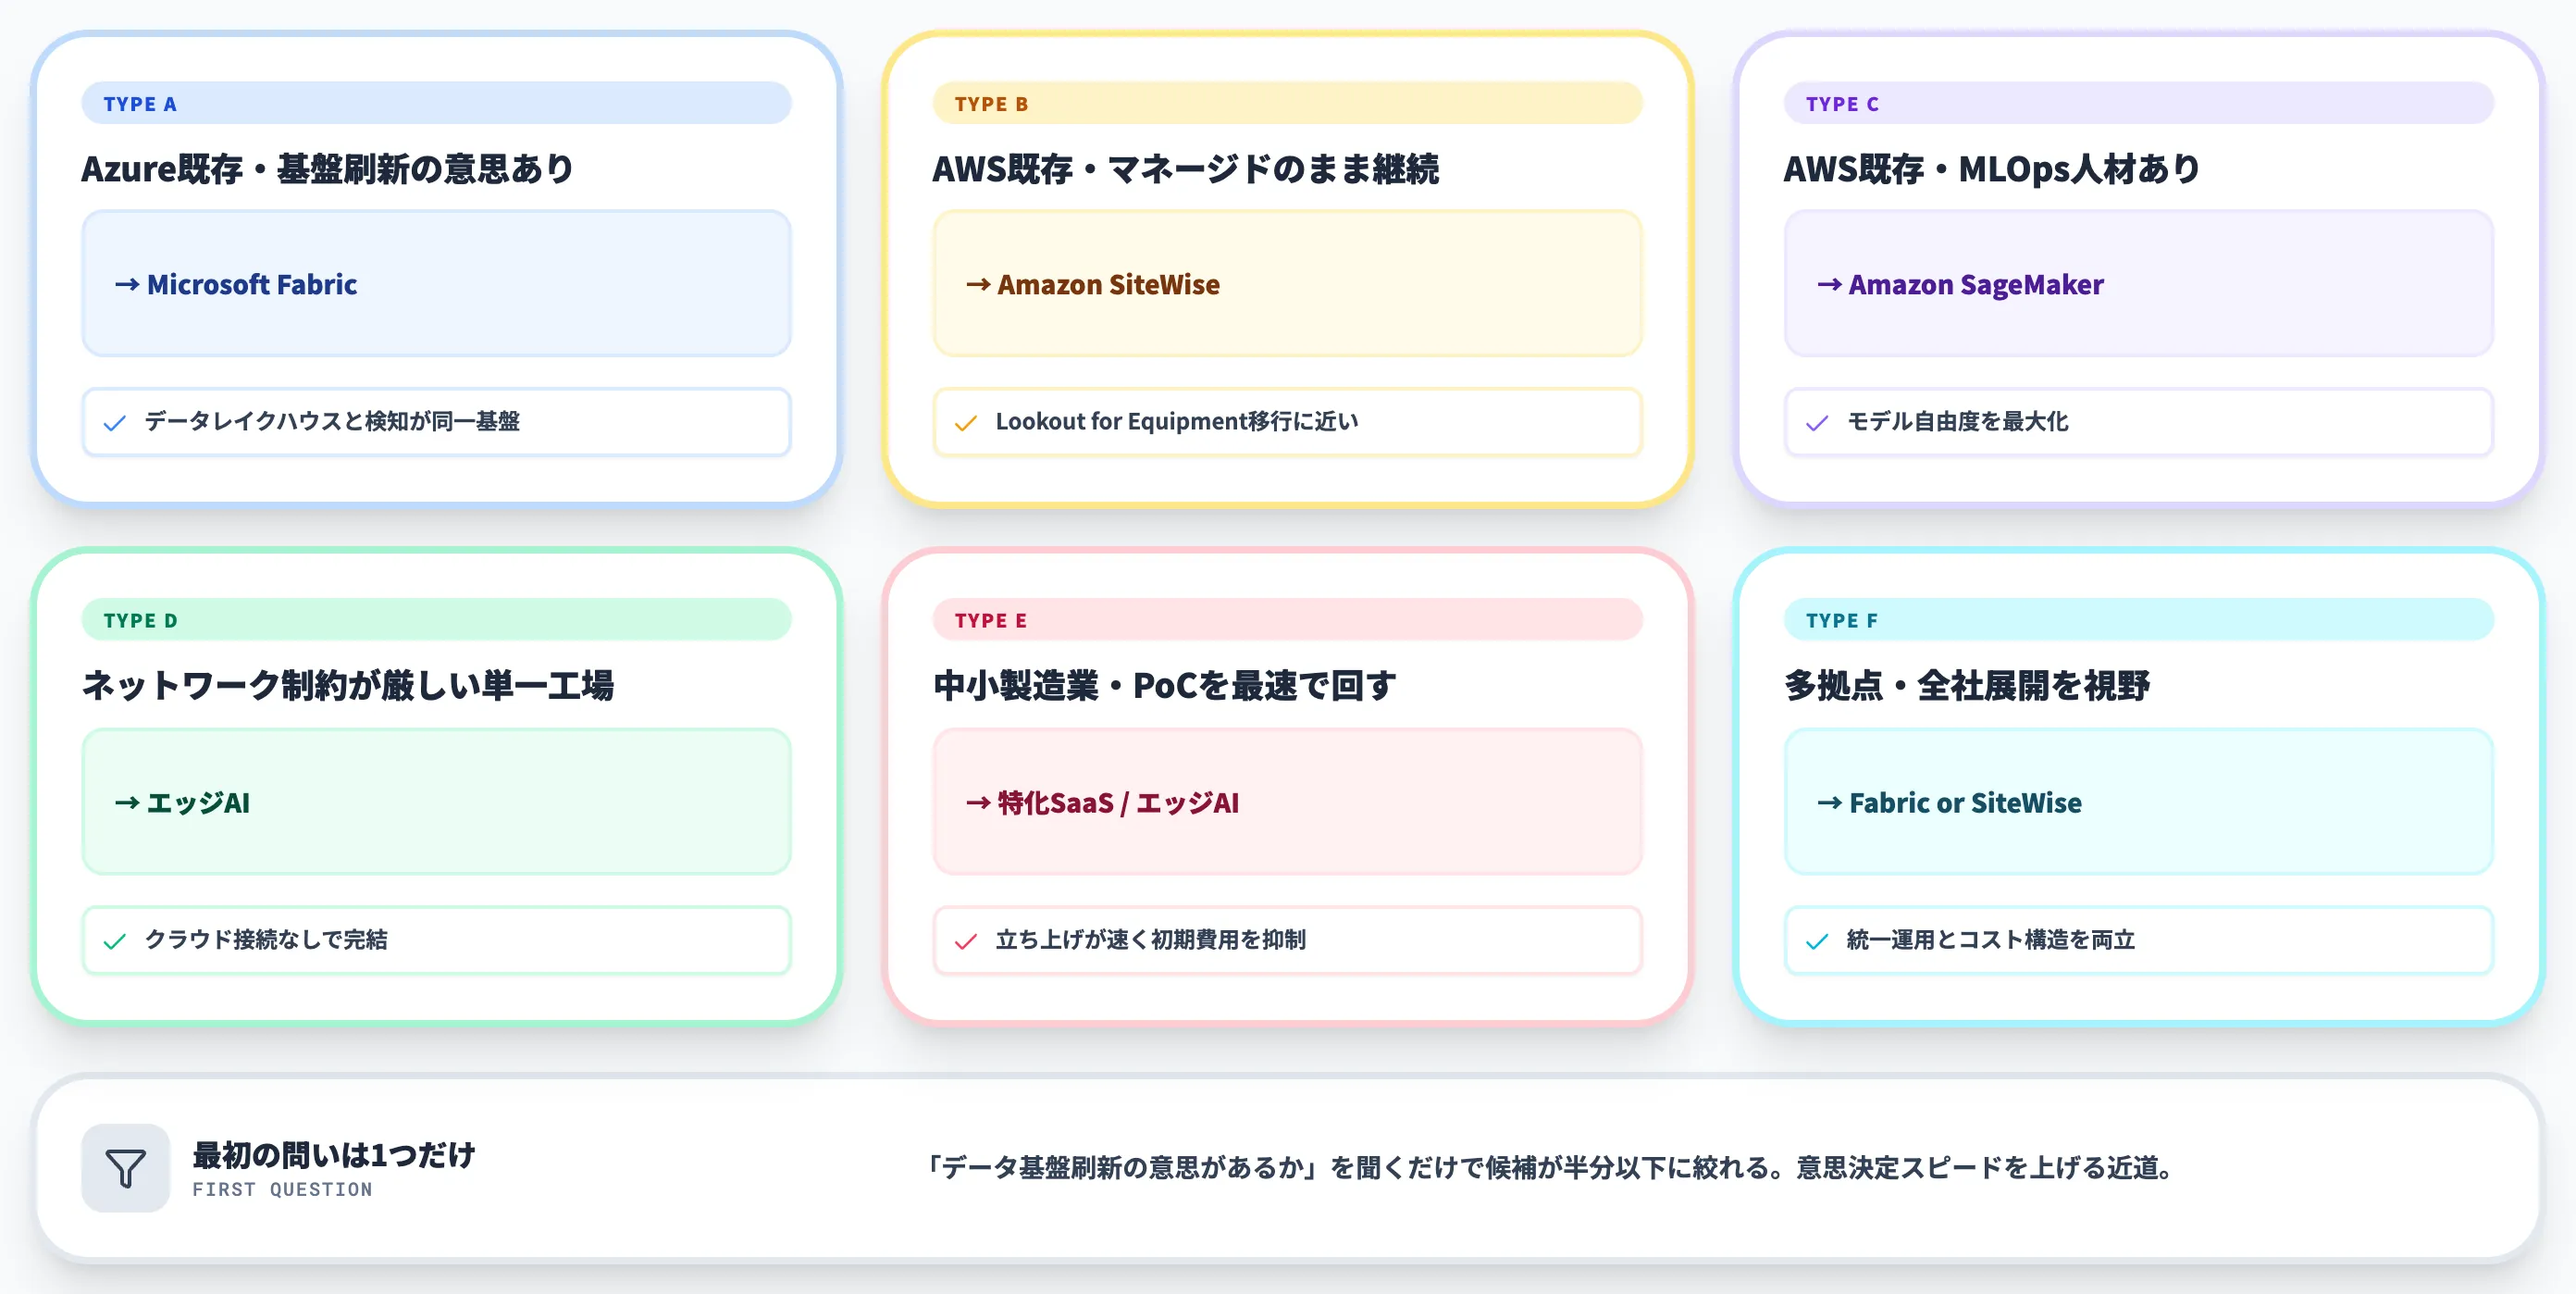This screenshot has height=1294, width=2576.
Task: Open the エッジAI recommendation box
Action: tap(436, 802)
